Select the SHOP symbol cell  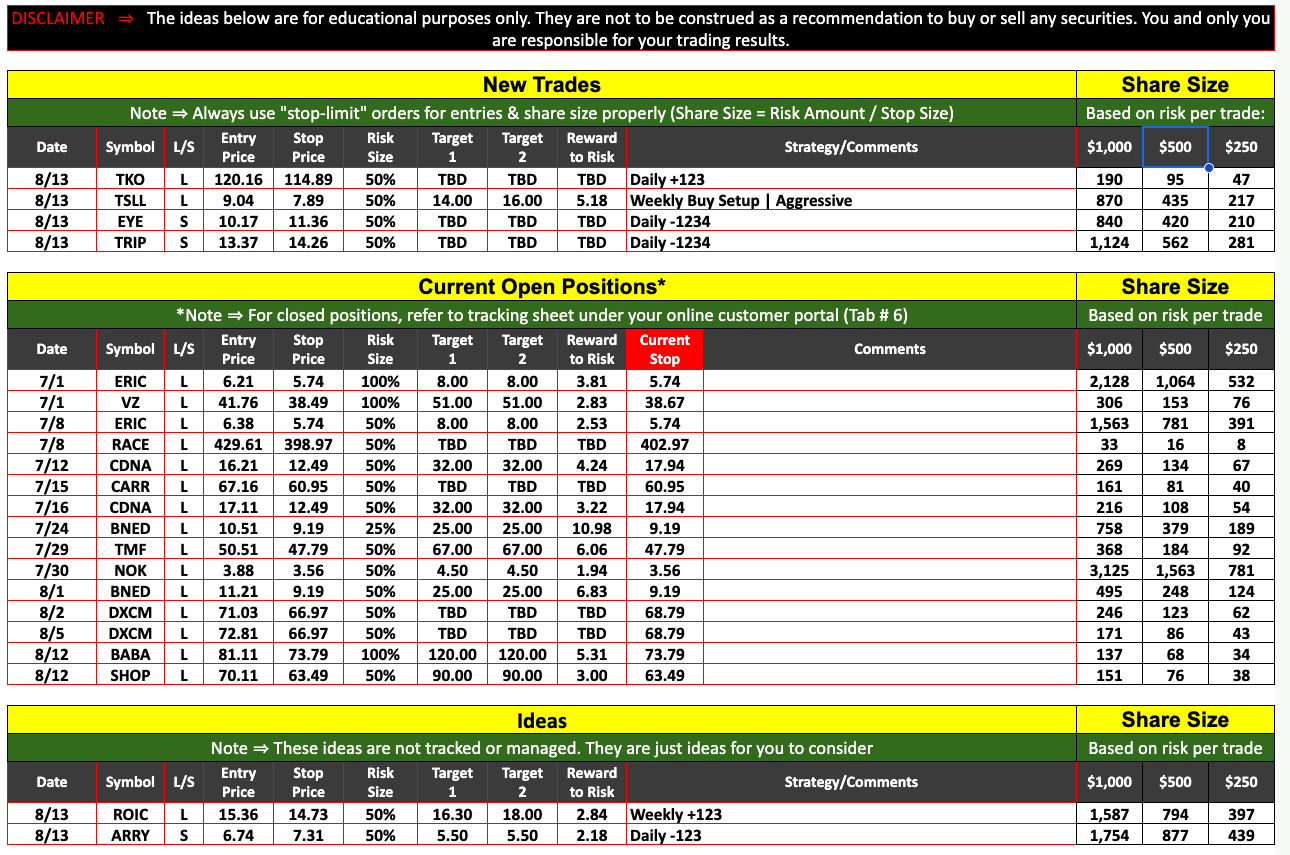tap(130, 675)
